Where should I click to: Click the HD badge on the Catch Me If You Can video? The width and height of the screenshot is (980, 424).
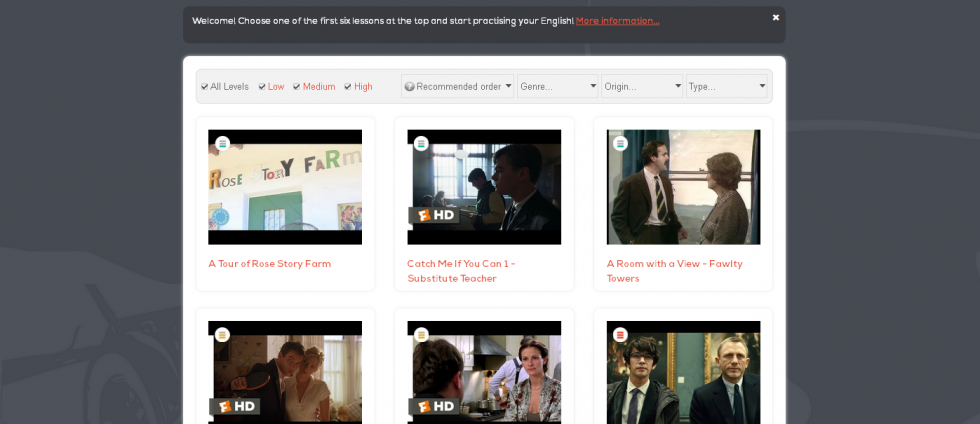tap(434, 215)
